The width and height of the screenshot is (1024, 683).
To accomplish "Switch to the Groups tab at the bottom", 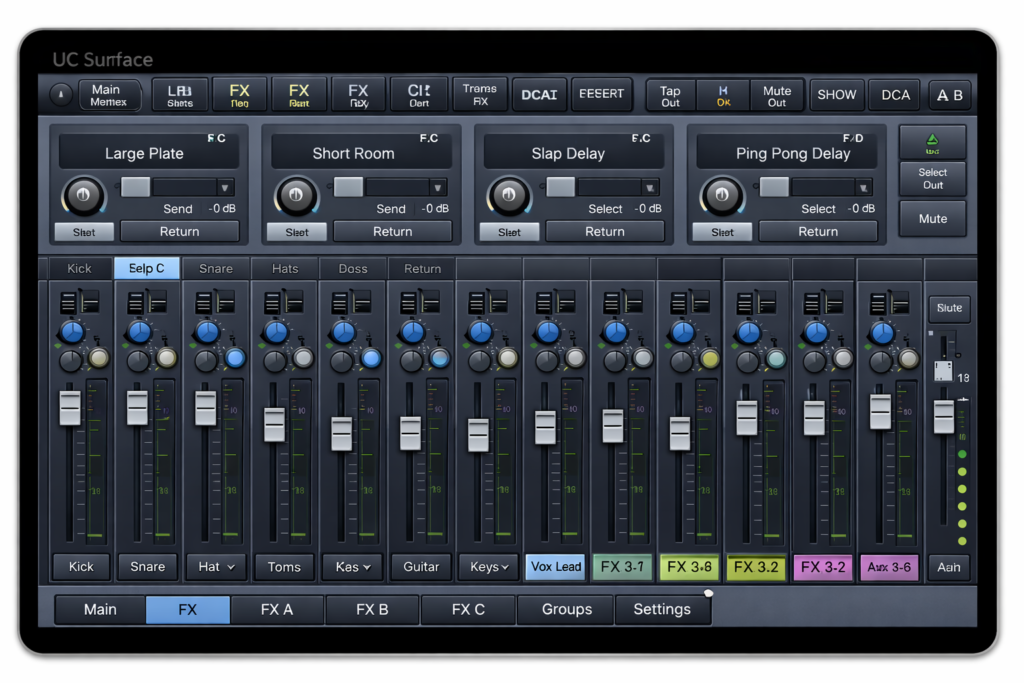I will 565,609.
